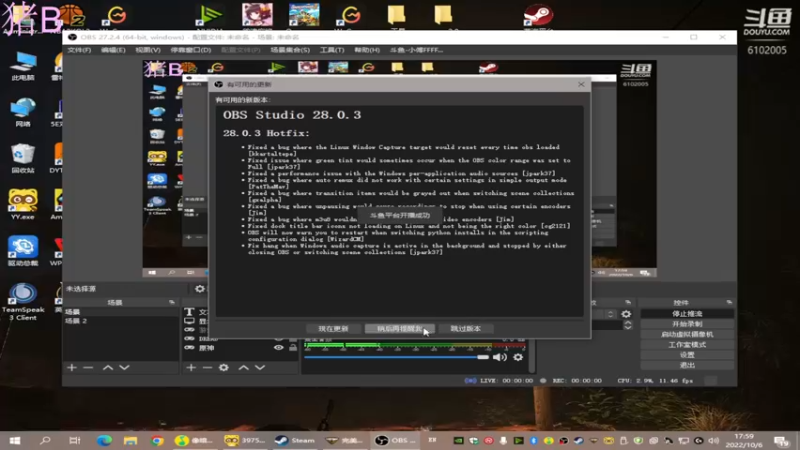This screenshot has width=800, height=450.
Task: Open 场景集合(S) menu
Action: tap(290, 50)
